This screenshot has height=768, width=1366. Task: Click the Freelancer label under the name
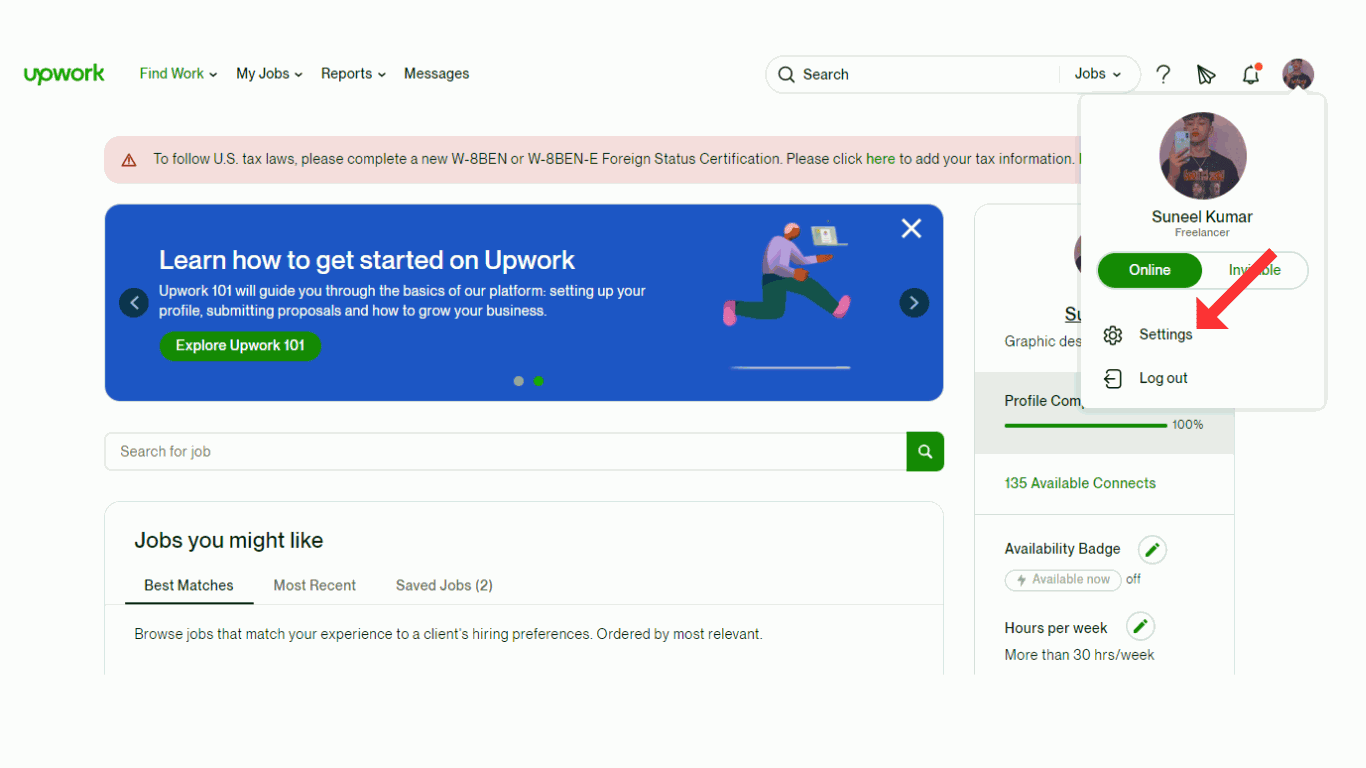[1202, 233]
